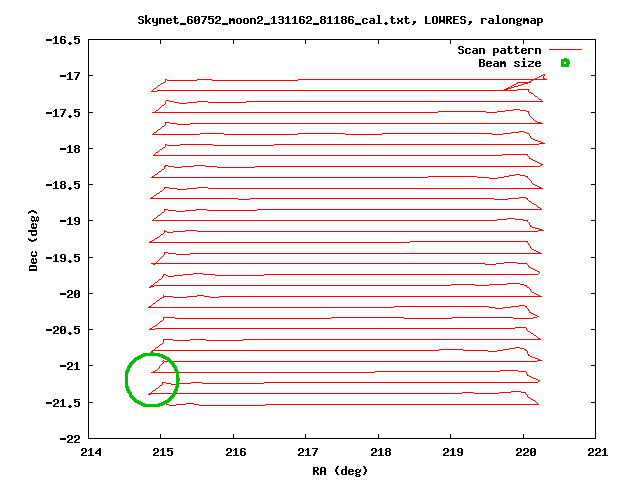640x480 pixels.
Task: Click the x-axis tick label 217
Action: pos(308,452)
